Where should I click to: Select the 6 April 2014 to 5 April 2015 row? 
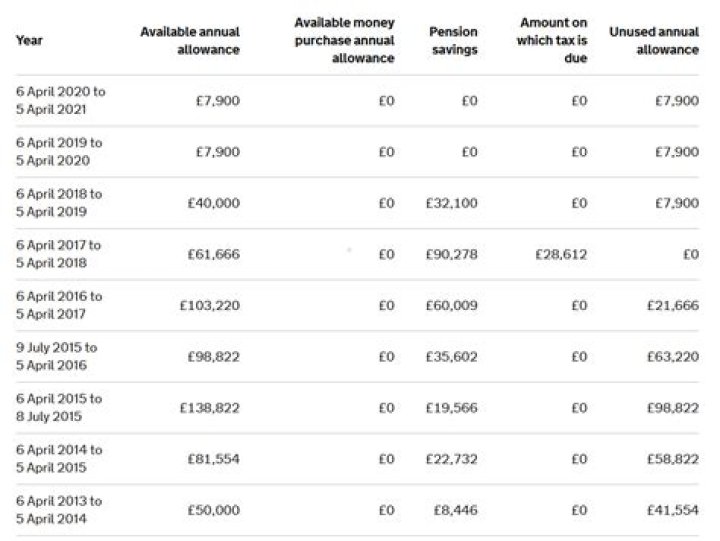point(357,459)
